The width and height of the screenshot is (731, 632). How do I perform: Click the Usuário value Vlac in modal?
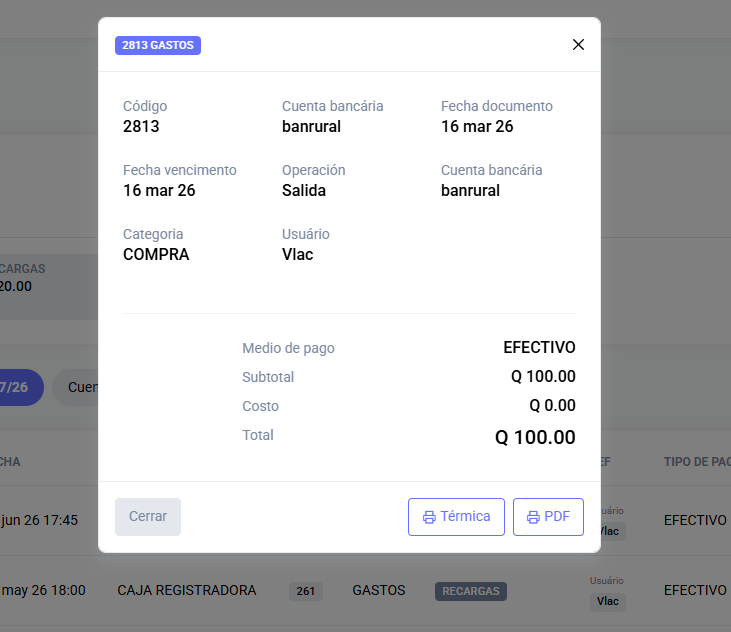coord(297,254)
